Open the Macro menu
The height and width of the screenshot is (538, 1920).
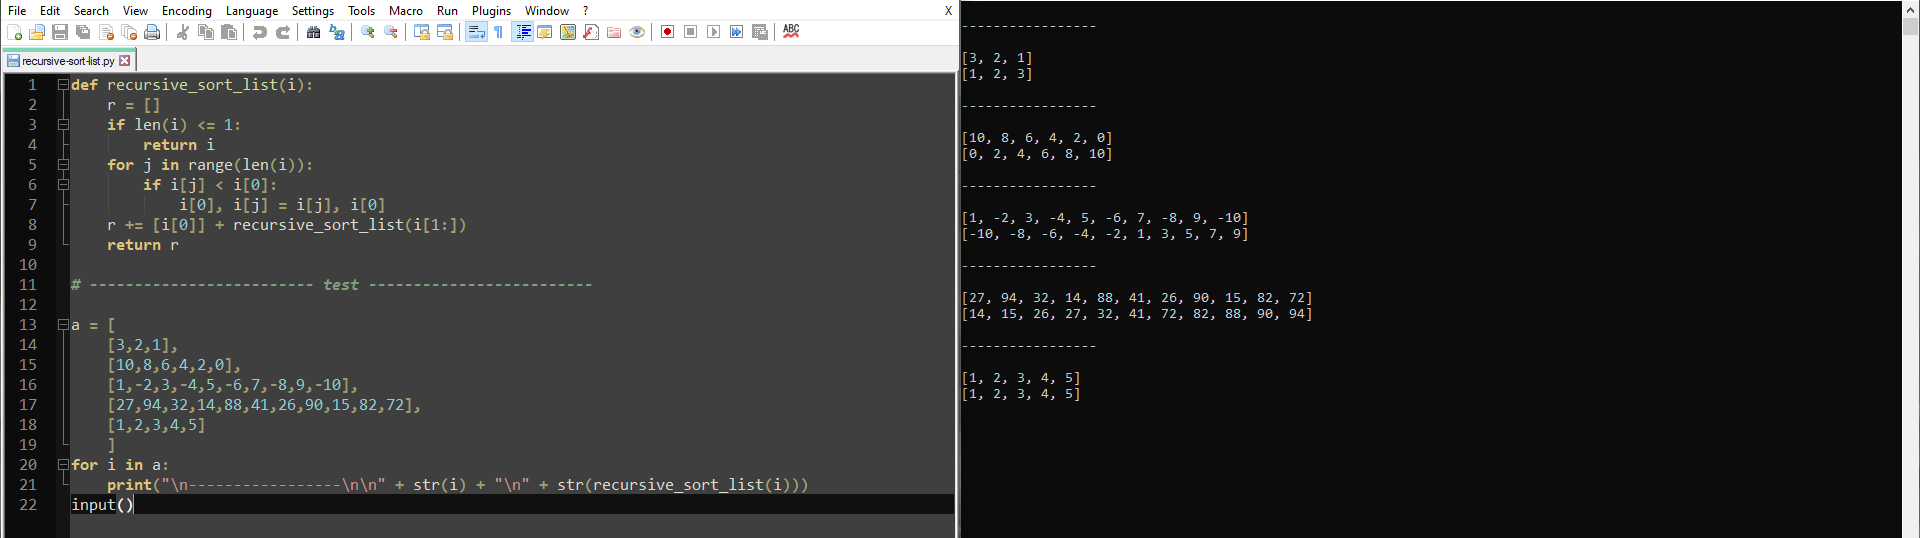pyautogui.click(x=406, y=11)
